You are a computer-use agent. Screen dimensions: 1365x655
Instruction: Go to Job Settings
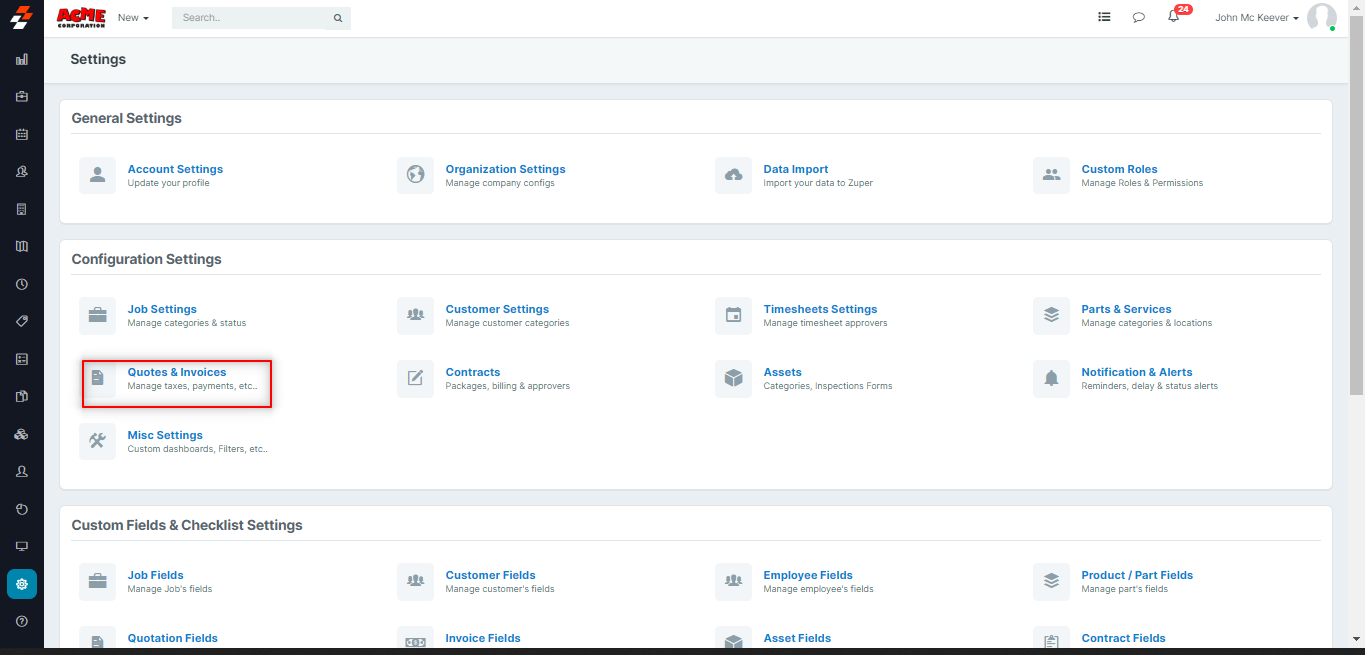click(x=162, y=309)
